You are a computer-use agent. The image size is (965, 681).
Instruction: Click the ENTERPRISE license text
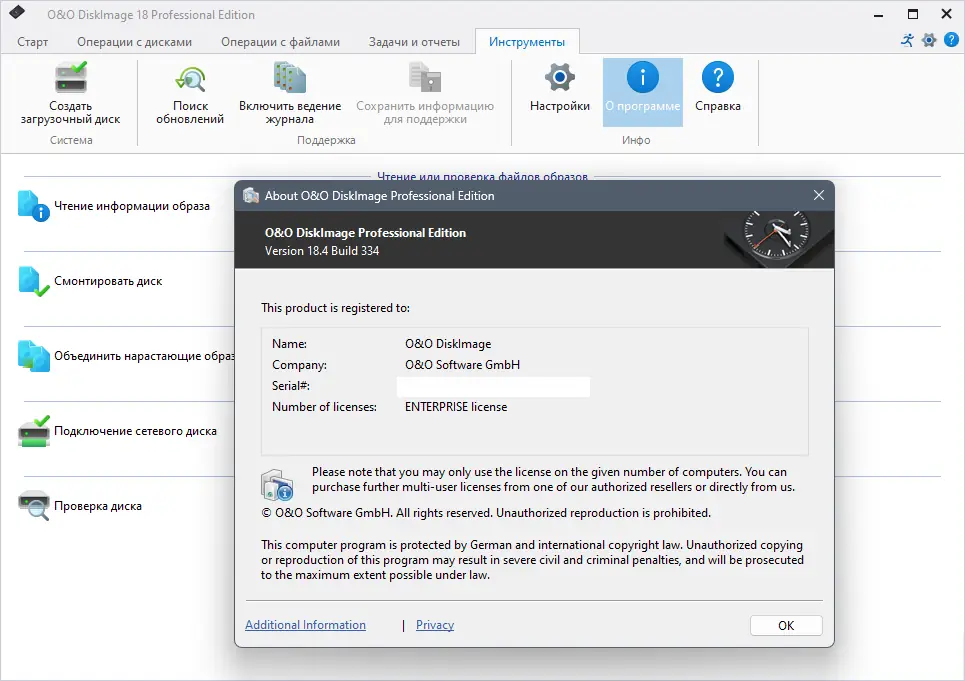tap(456, 407)
